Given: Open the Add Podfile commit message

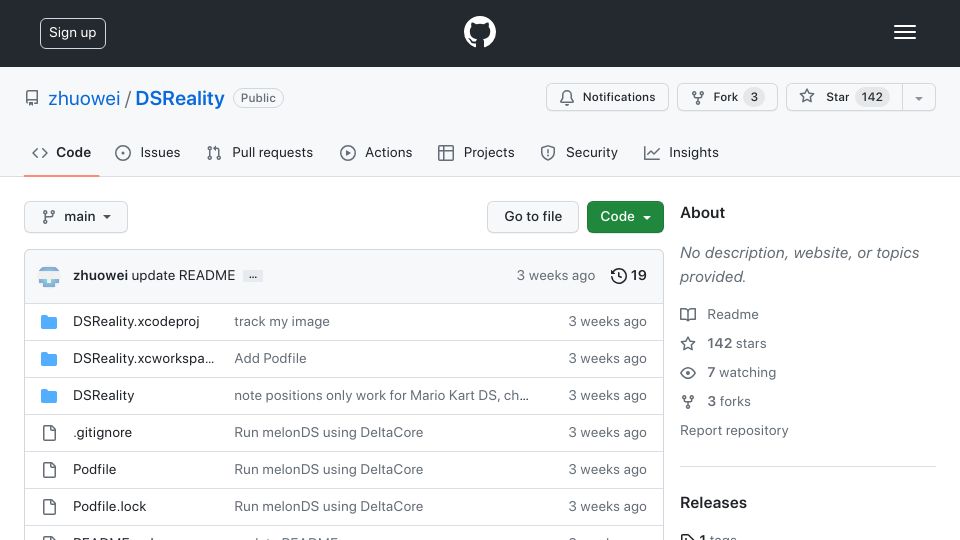Looking at the screenshot, I should click(270, 358).
